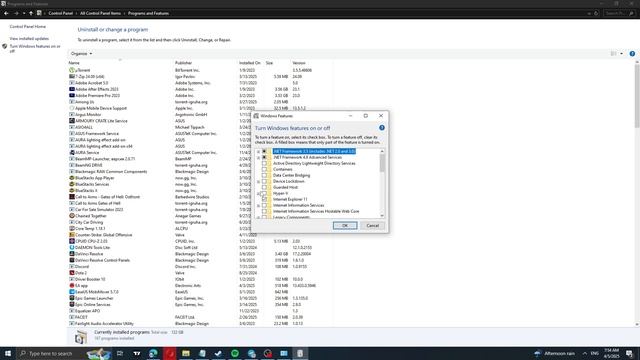Open Microsoft Edge from the taskbar

pyautogui.click(x=153, y=353)
